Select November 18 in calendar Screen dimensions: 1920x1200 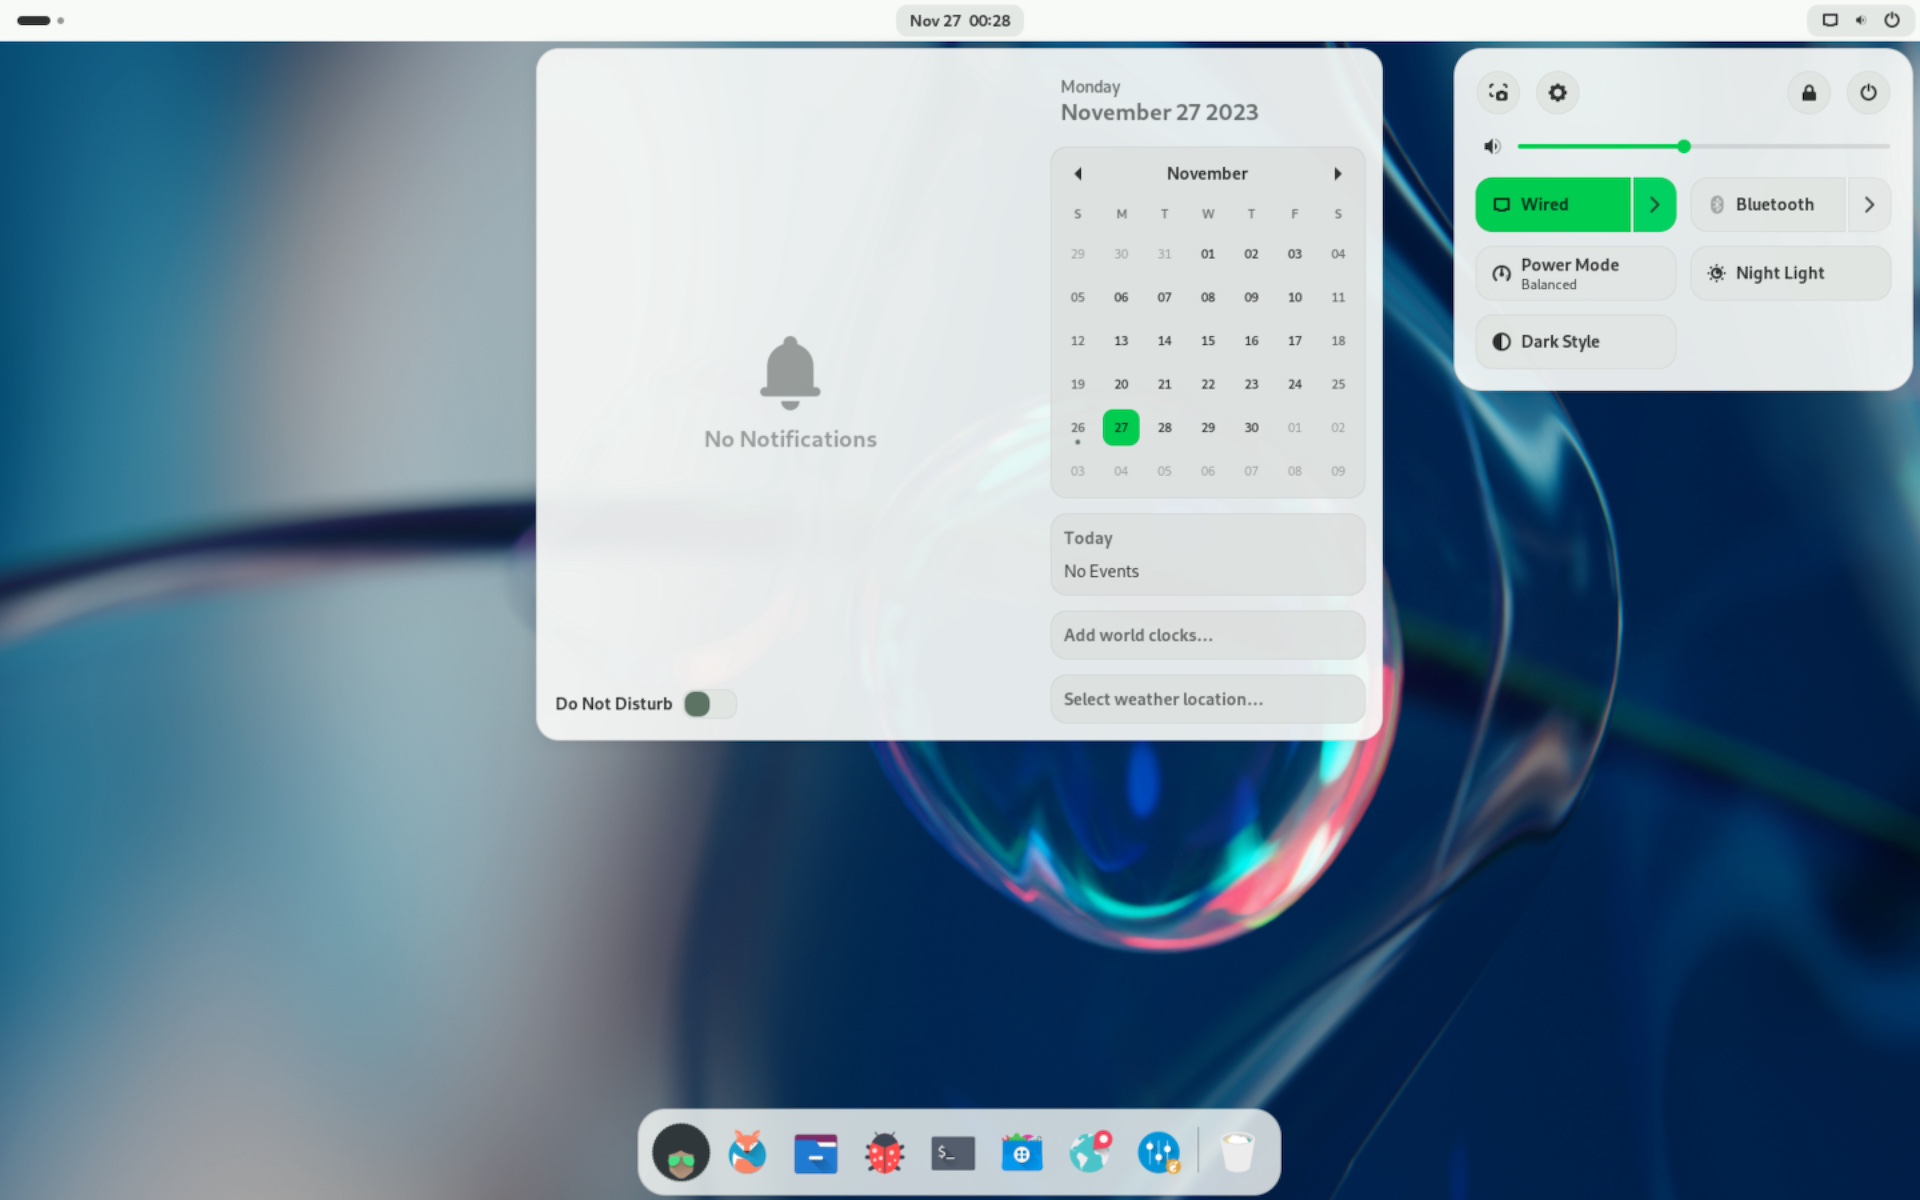click(1338, 341)
